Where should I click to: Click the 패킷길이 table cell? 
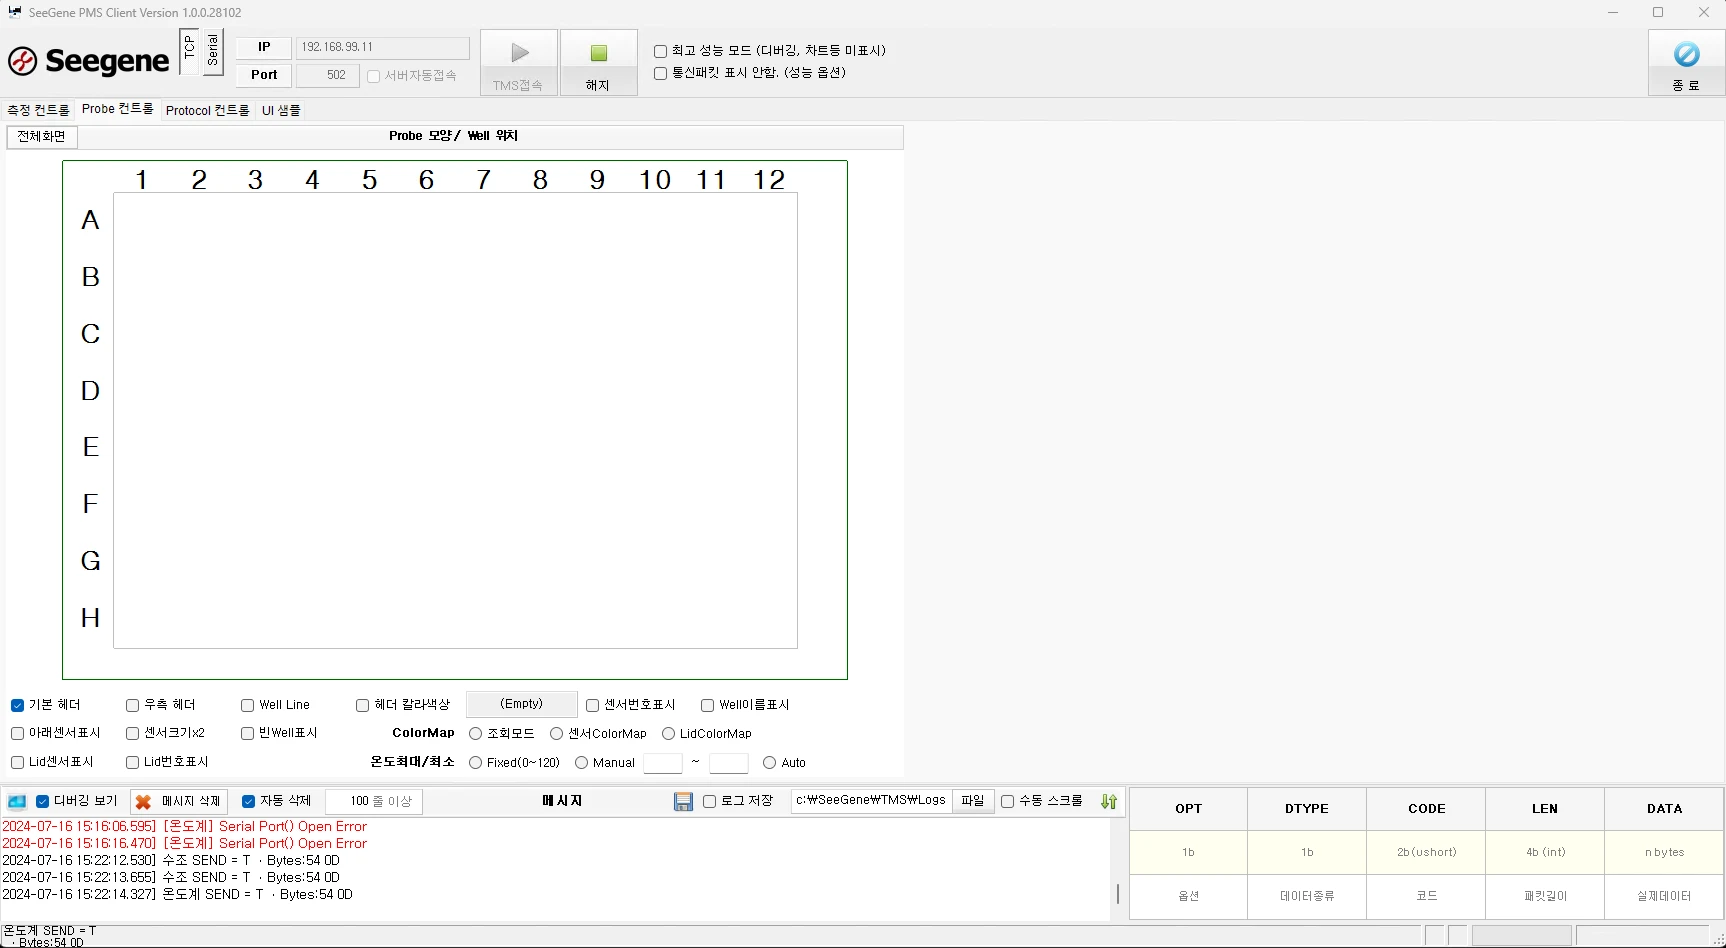click(x=1545, y=897)
